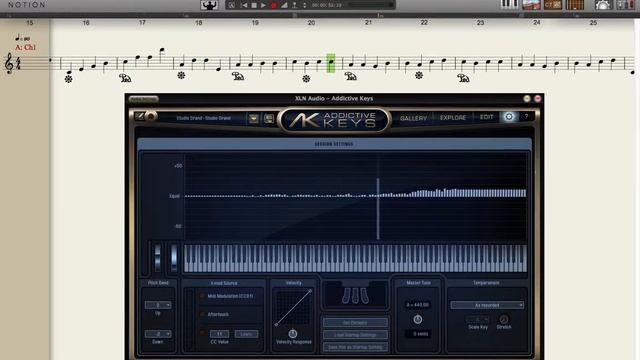
Task: Click the Load Startup Settings button
Action: [x=355, y=335]
